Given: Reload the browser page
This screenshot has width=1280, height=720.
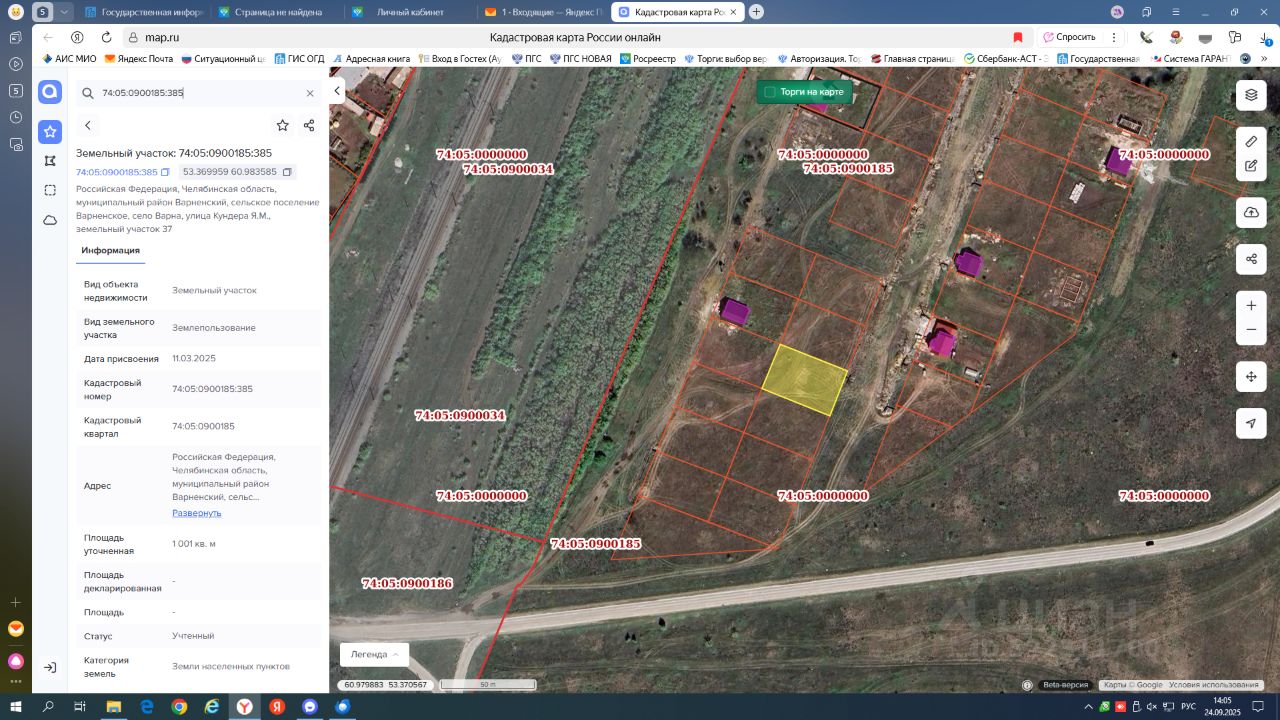Looking at the screenshot, I should coord(106,37).
